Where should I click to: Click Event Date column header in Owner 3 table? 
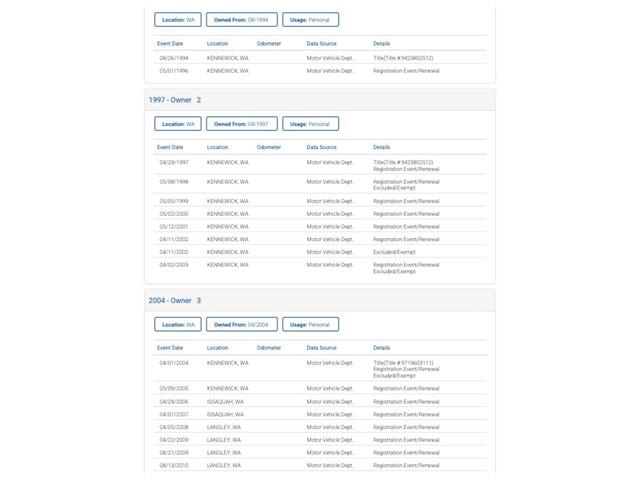170,348
